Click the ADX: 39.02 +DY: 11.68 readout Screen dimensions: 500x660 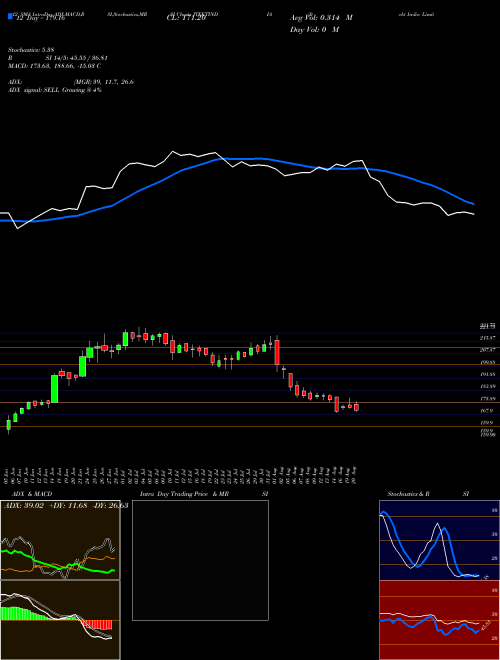click(65, 506)
